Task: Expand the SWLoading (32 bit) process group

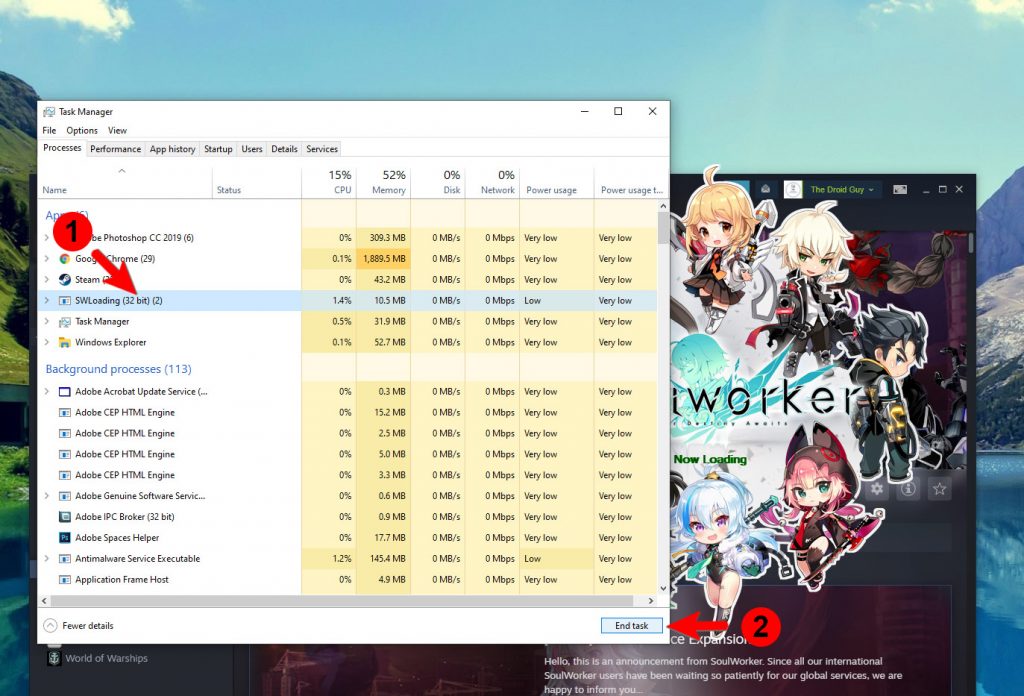Action: coord(46,300)
